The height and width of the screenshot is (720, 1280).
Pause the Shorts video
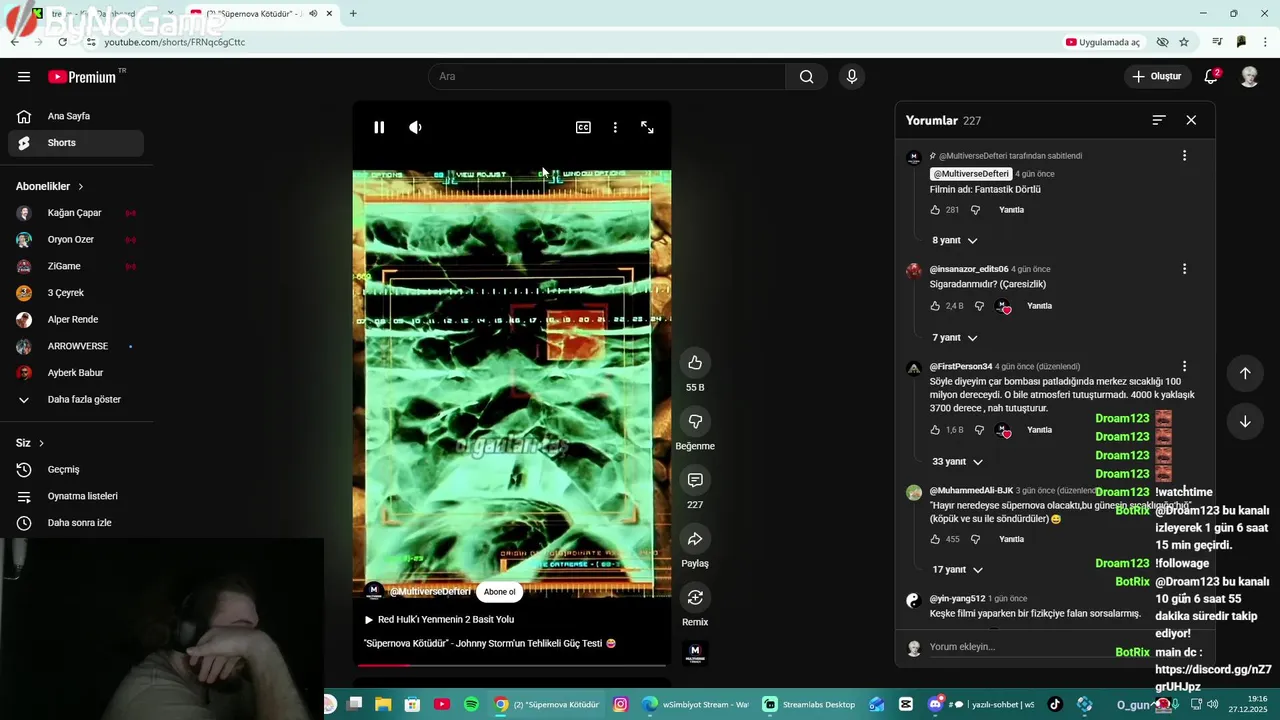(x=379, y=127)
